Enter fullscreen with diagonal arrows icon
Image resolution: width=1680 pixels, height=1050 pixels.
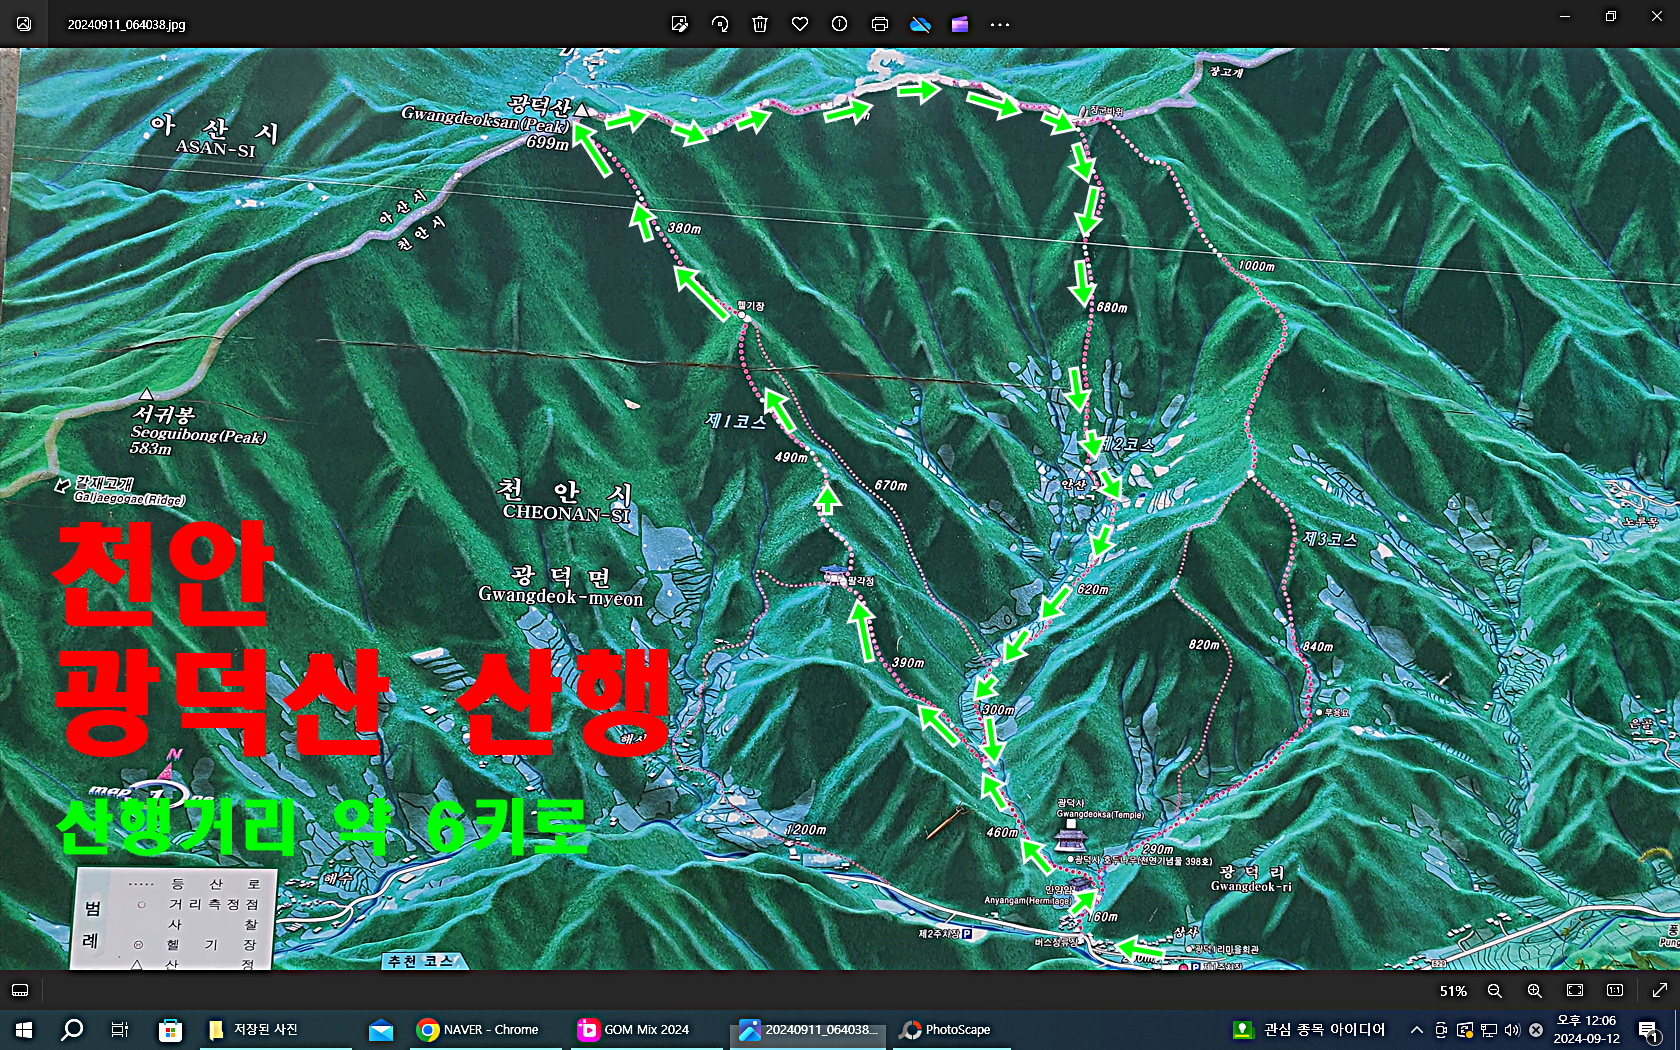click(1660, 990)
